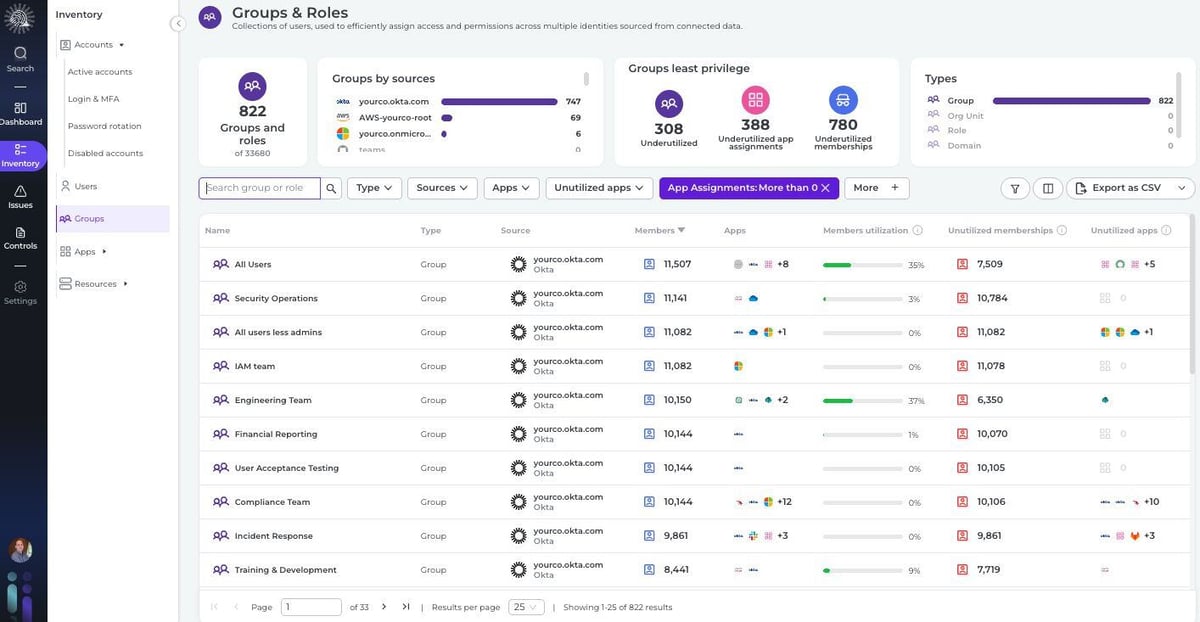Viewport: 1200px width, 622px height.
Task: Open the Compliance Team group
Action: coord(272,502)
